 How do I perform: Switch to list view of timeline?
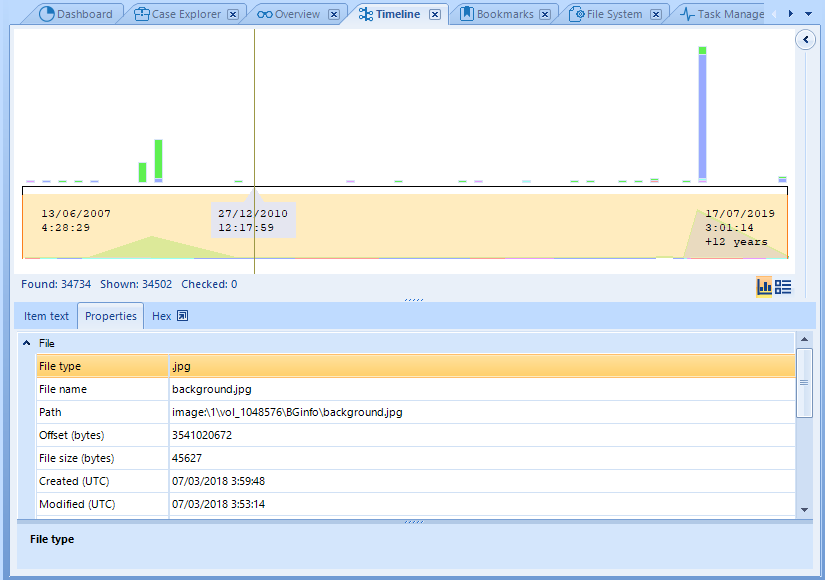point(783,287)
